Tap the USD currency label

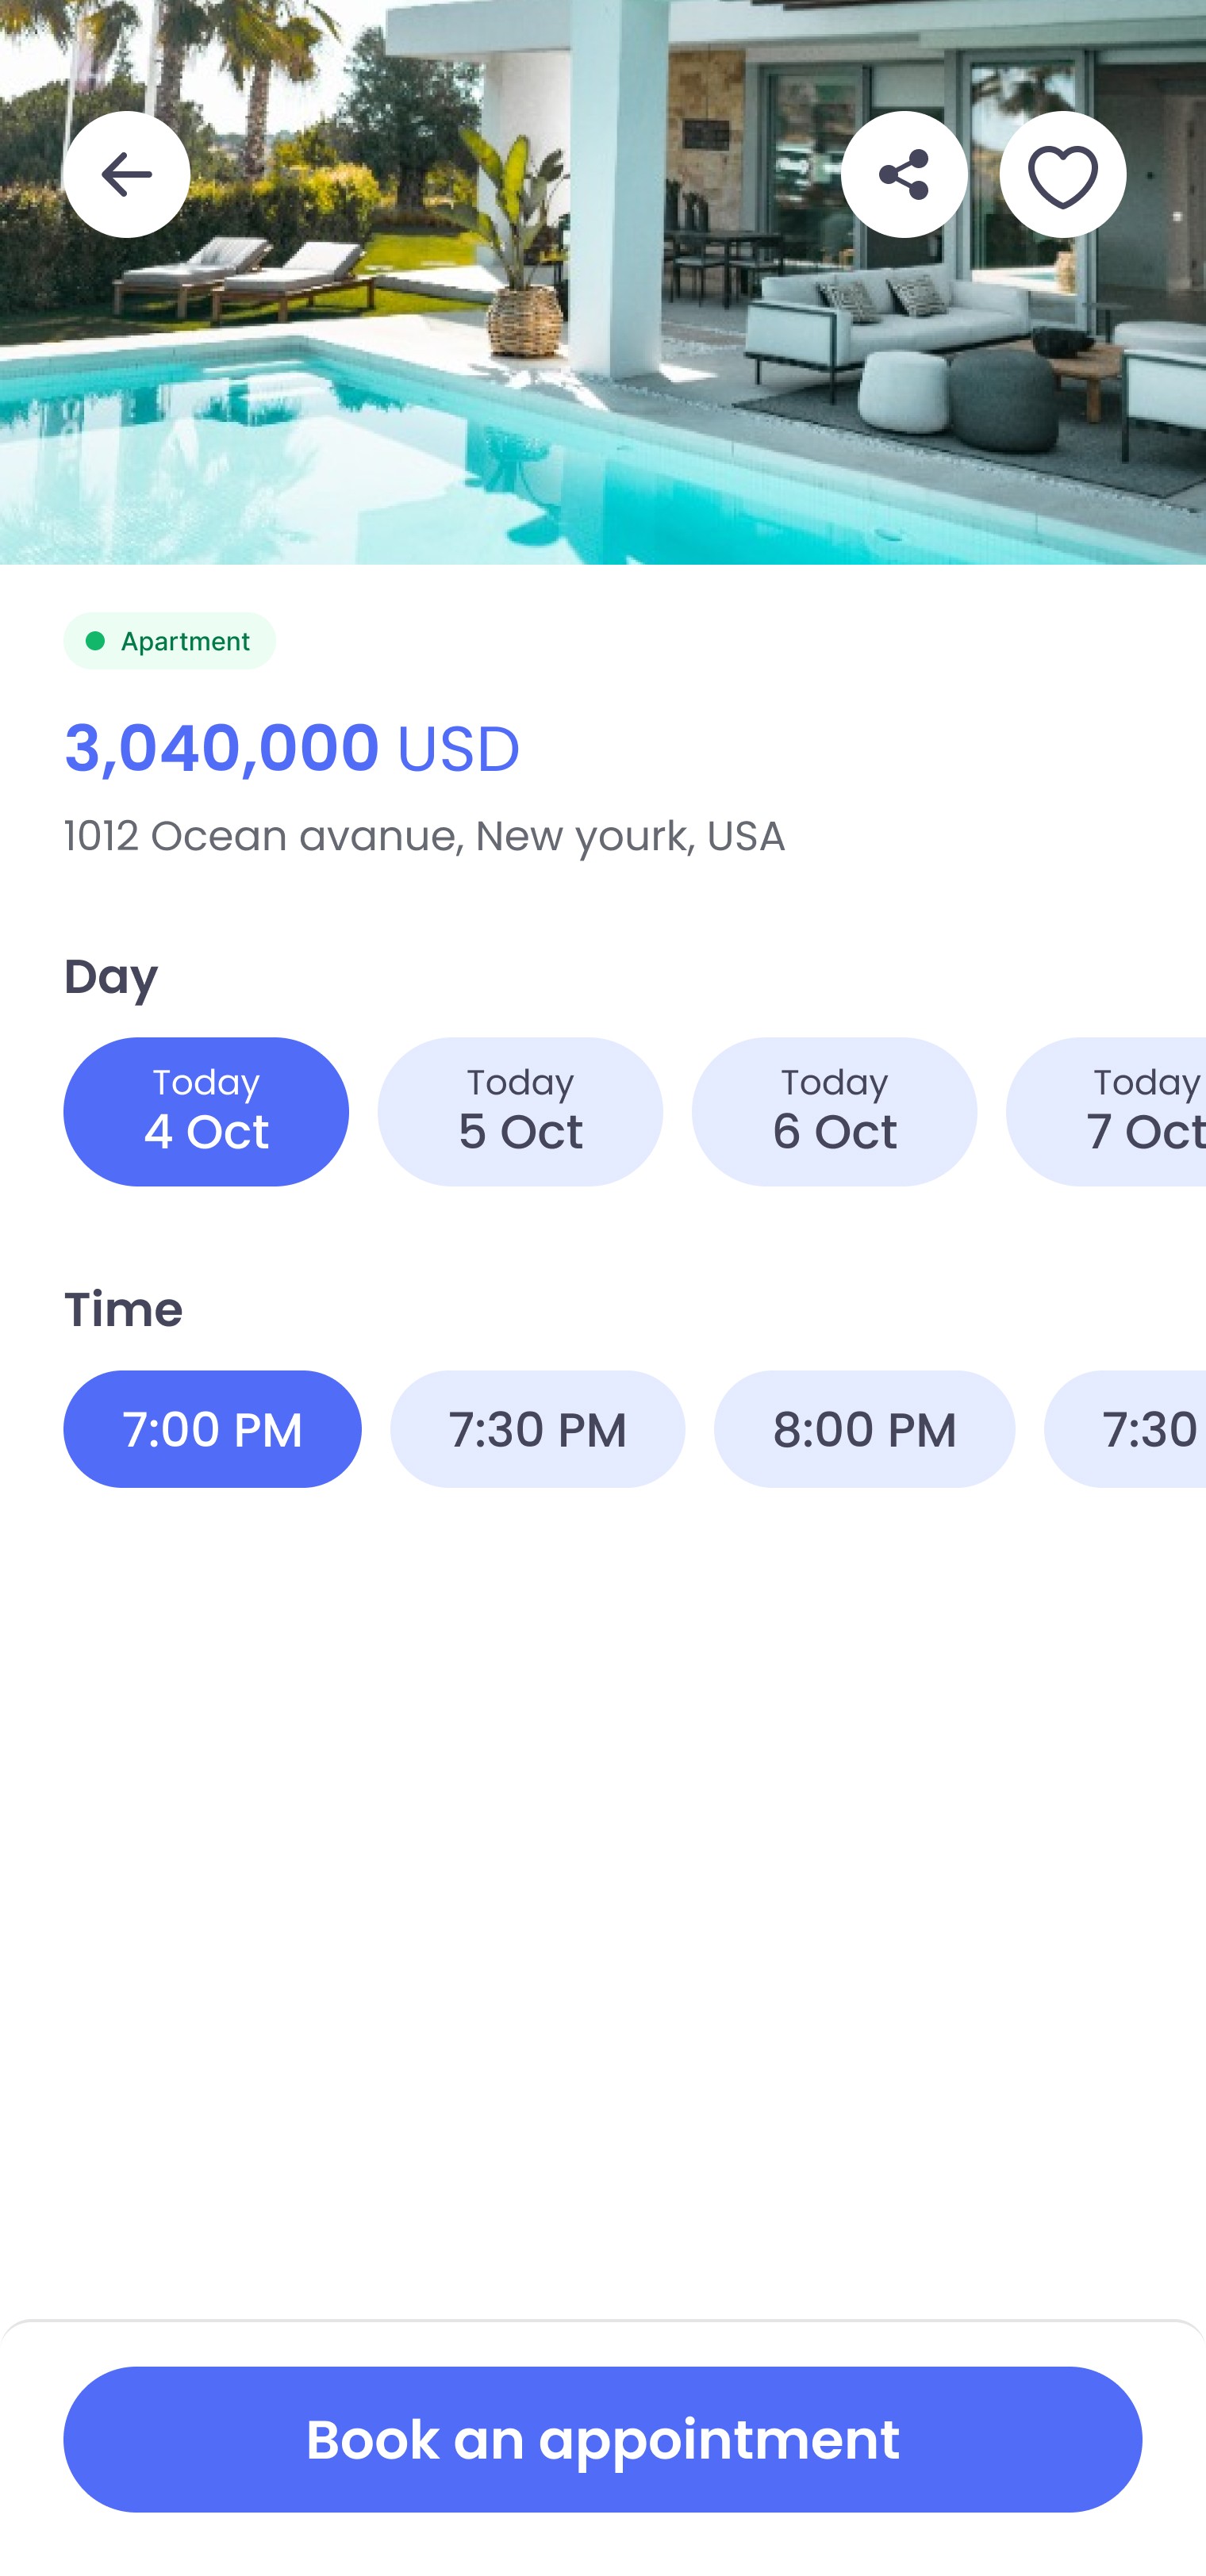click(x=459, y=749)
